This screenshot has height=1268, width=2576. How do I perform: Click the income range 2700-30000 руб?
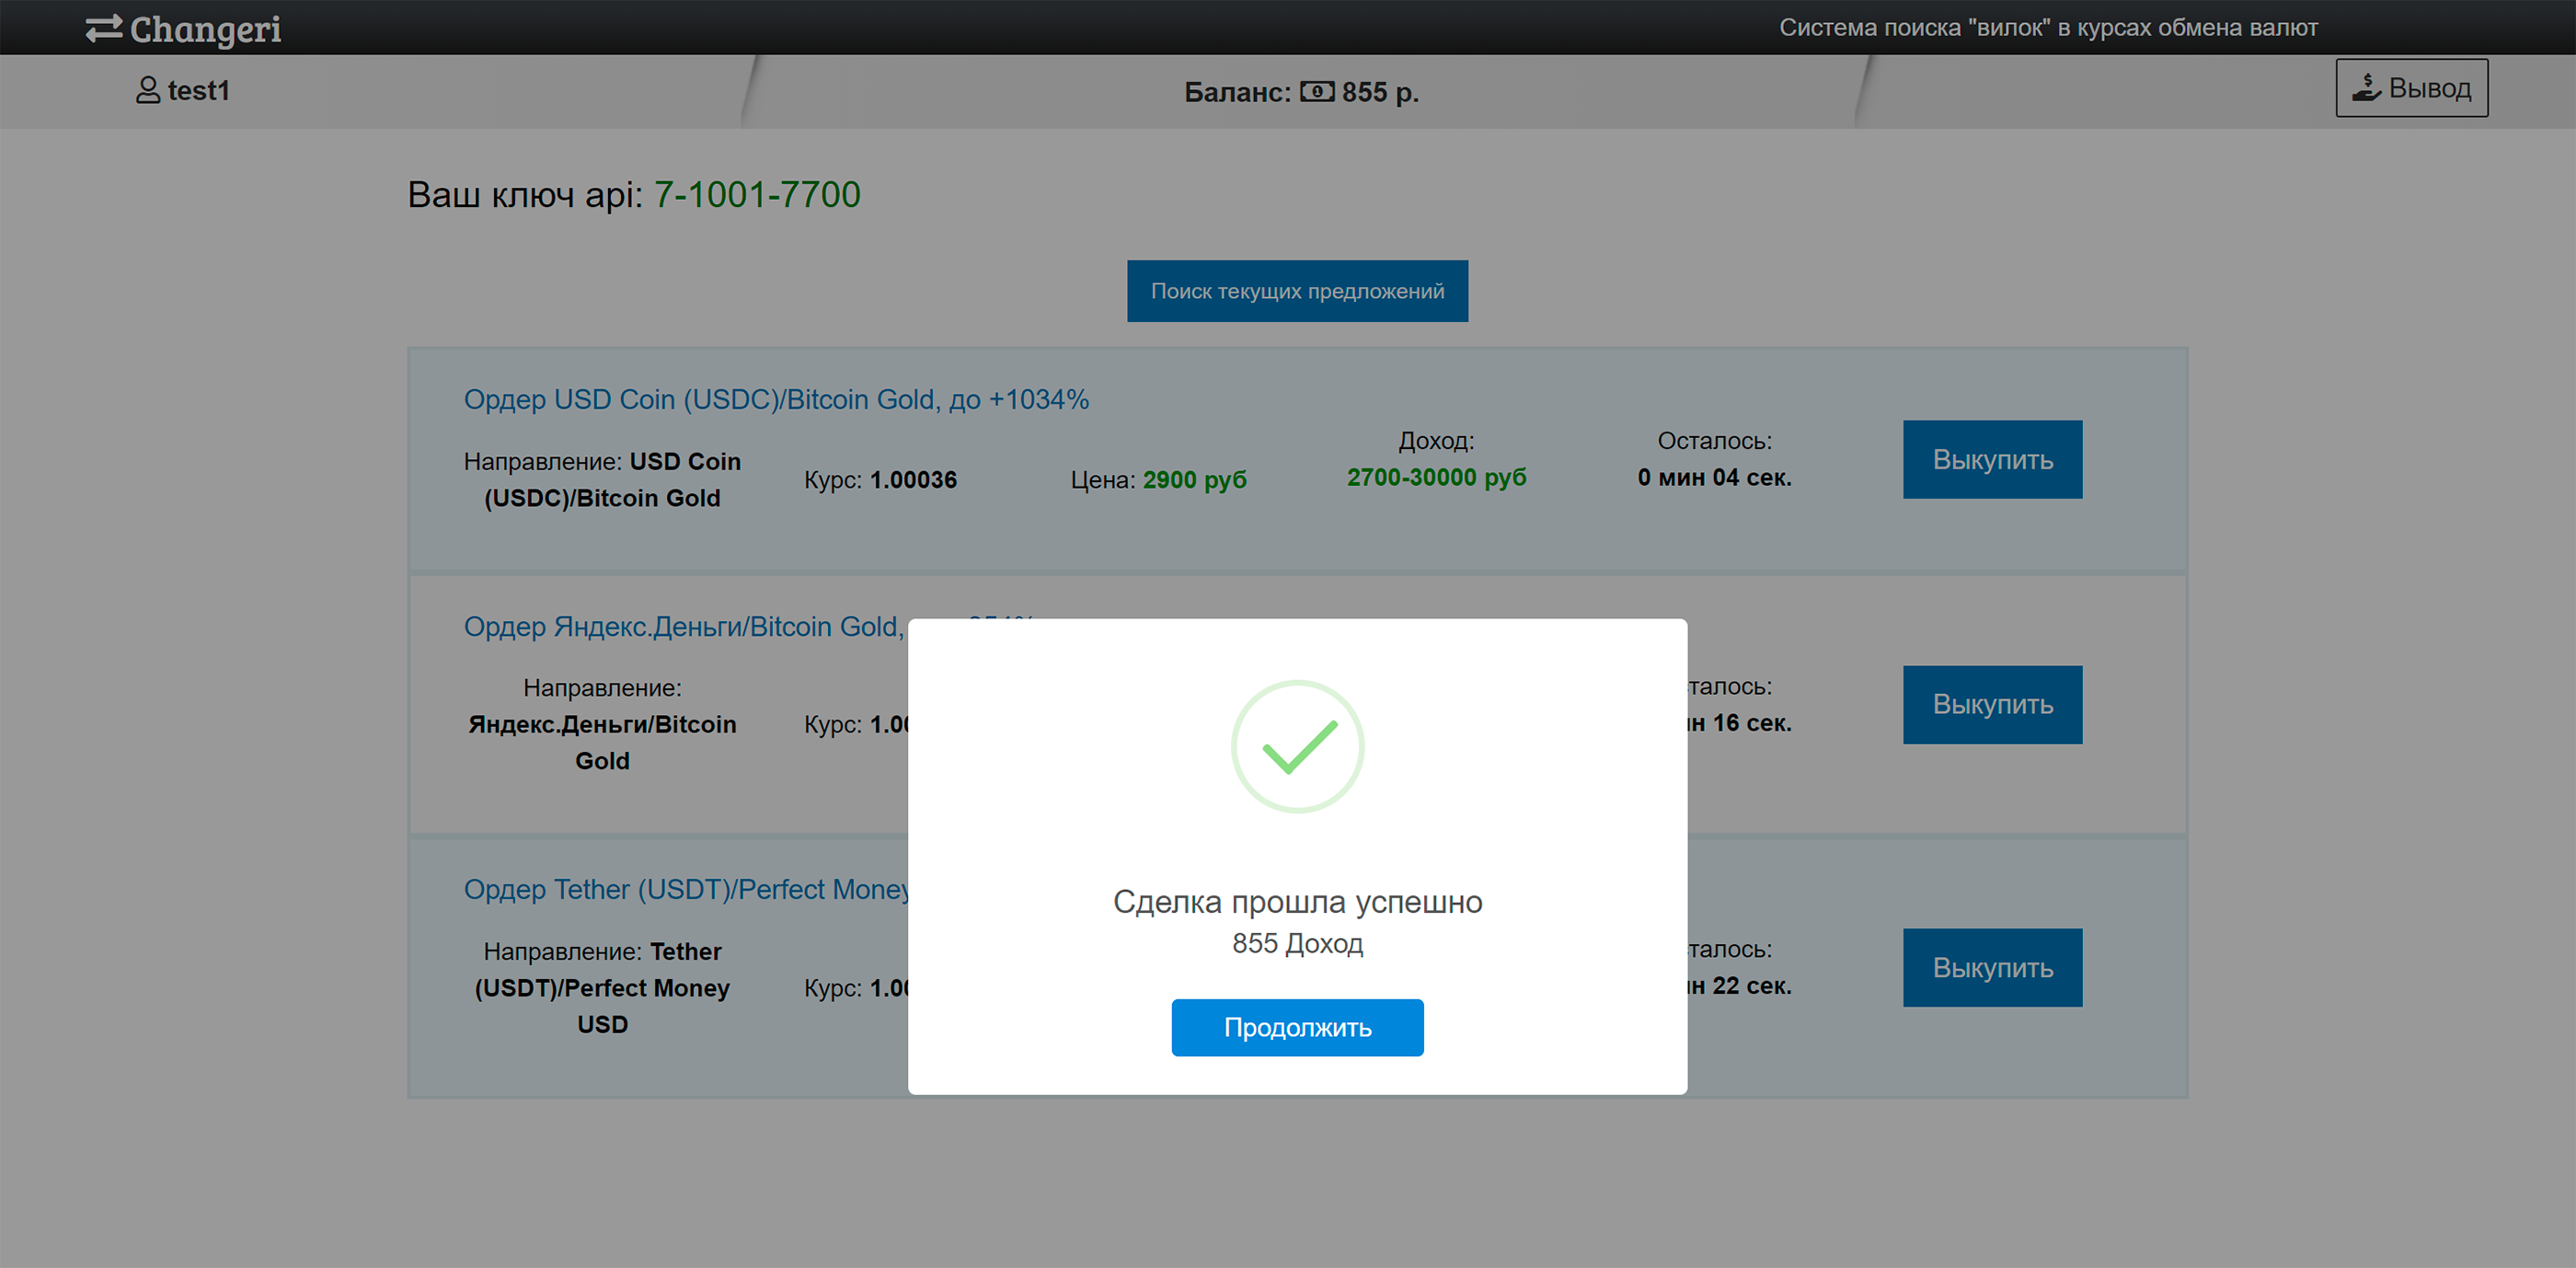(x=1436, y=477)
